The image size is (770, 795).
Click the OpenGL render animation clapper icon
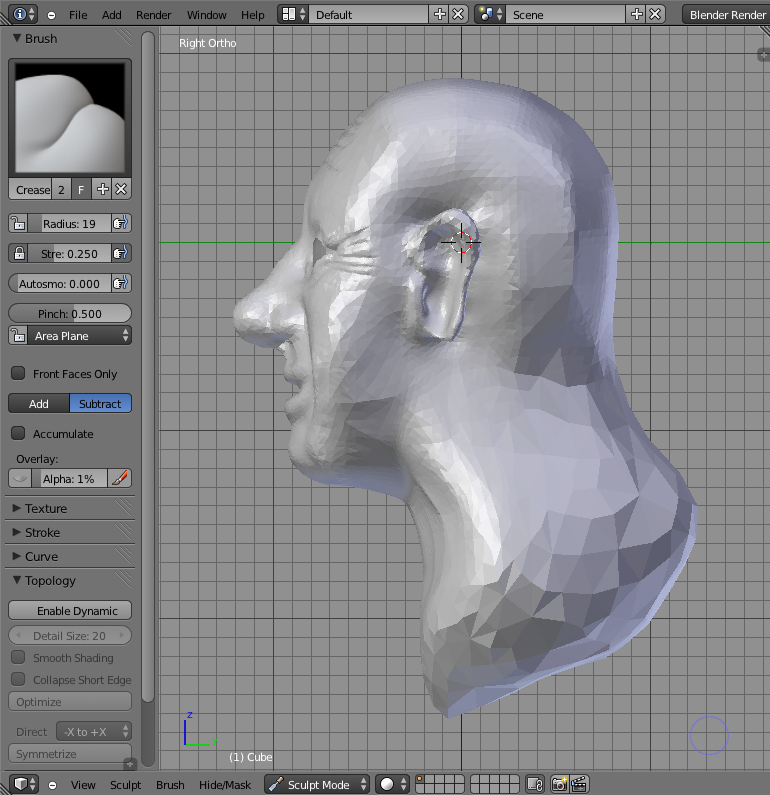[578, 785]
